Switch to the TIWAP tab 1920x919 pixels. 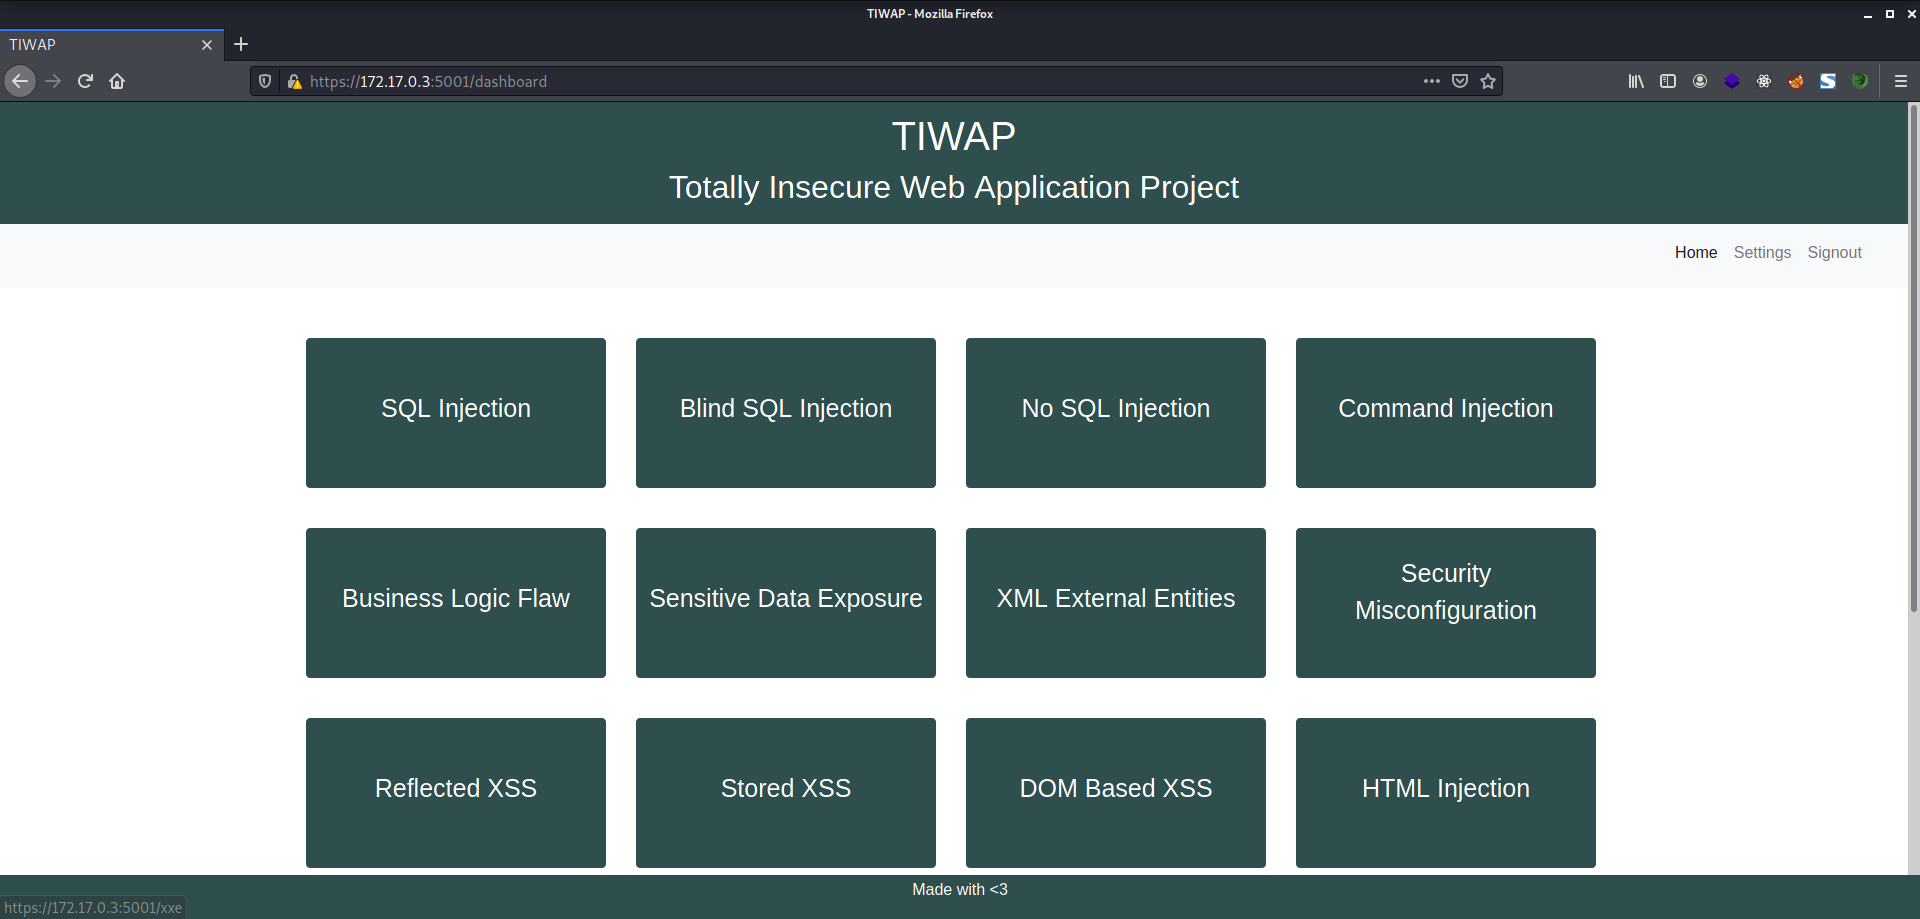coord(100,45)
